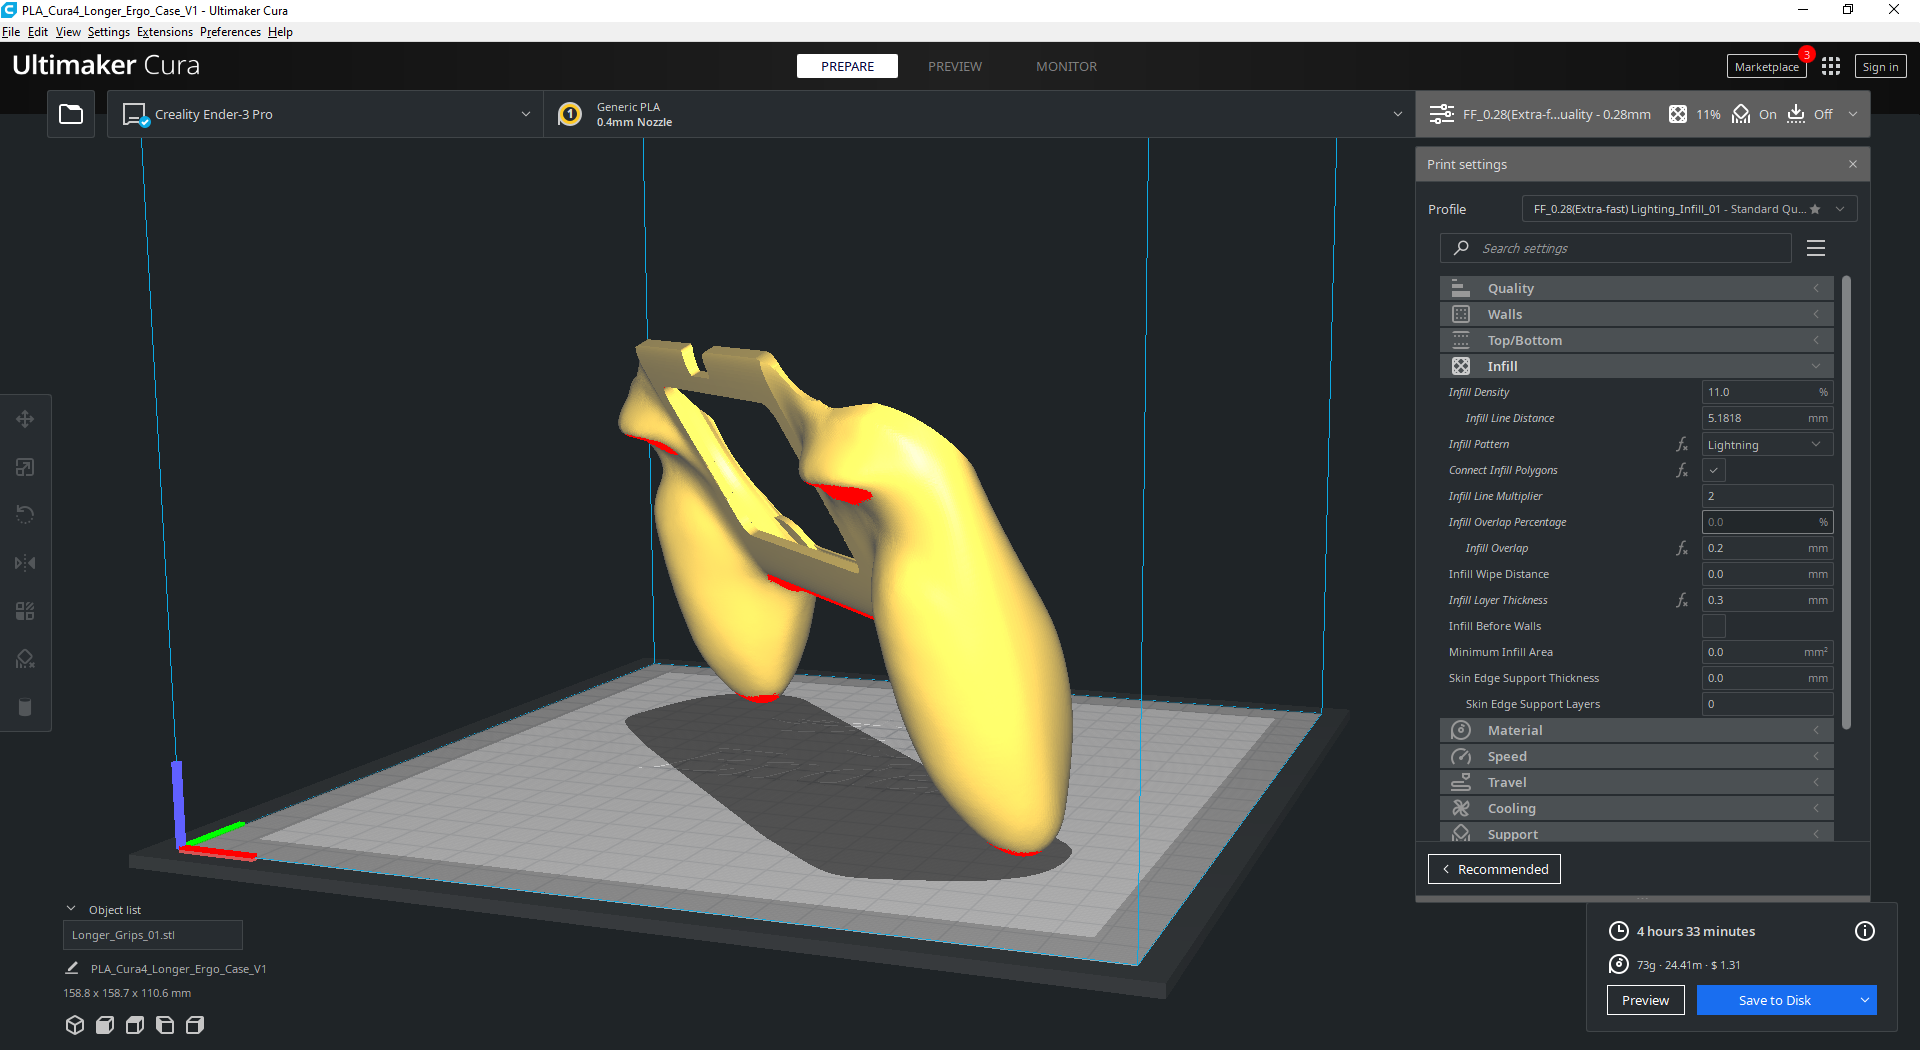Expand the Quality settings category
Screen dimensions: 1920x1050
coord(1636,288)
